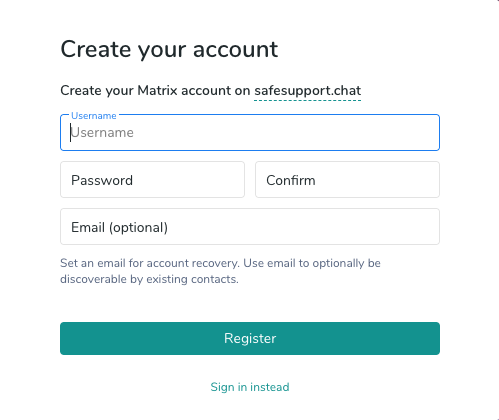The width and height of the screenshot is (499, 420).
Task: Click the 'Email (optional)' placeholder text
Action: click(119, 228)
